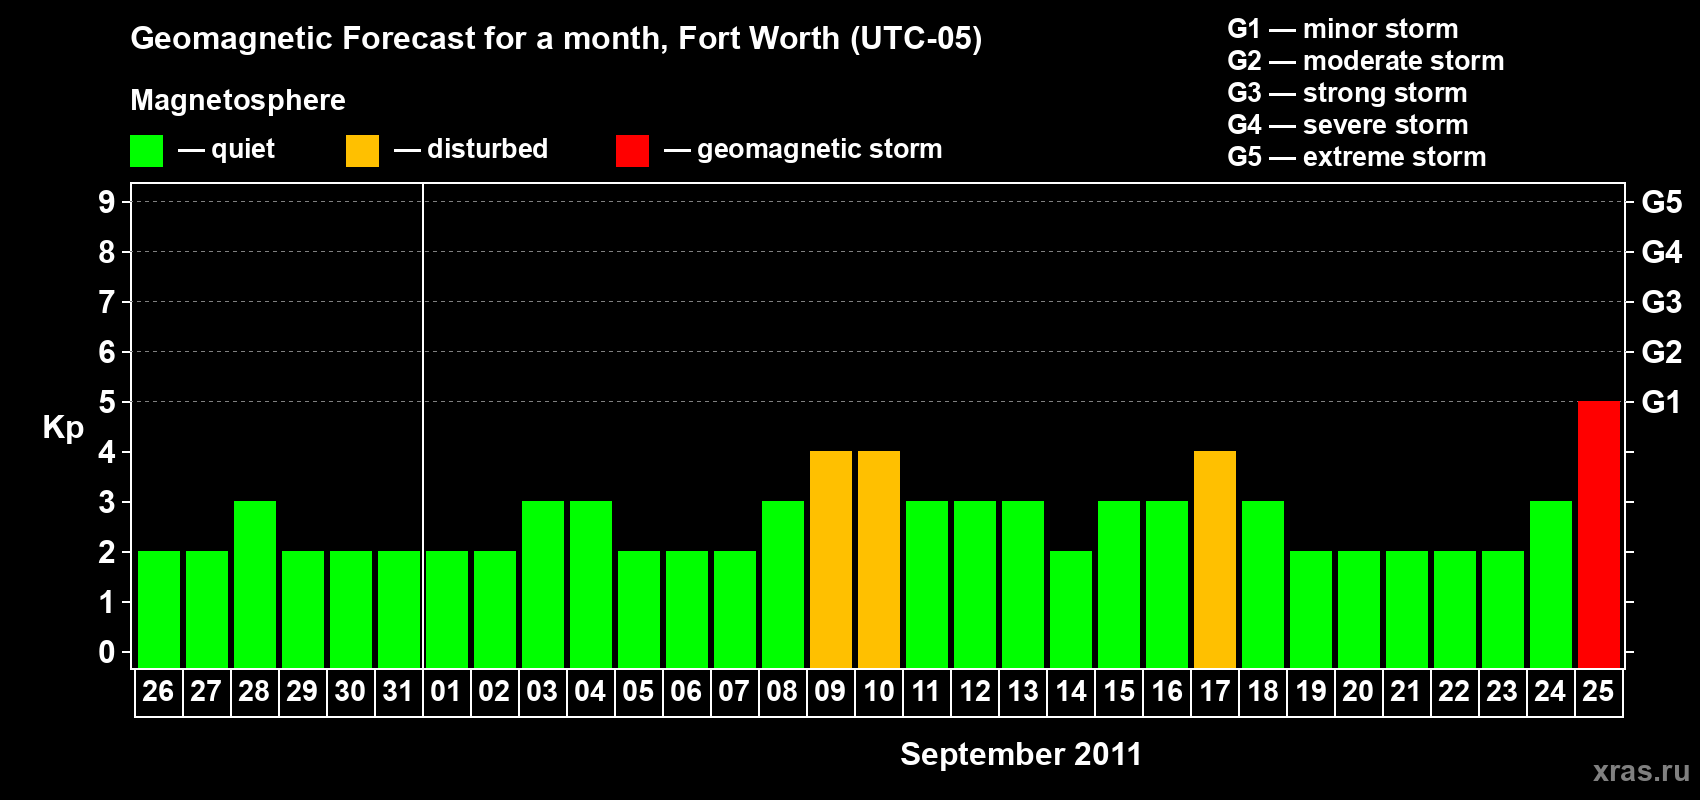
Task: Click the G1 marker on right axis
Action: coord(1661,402)
